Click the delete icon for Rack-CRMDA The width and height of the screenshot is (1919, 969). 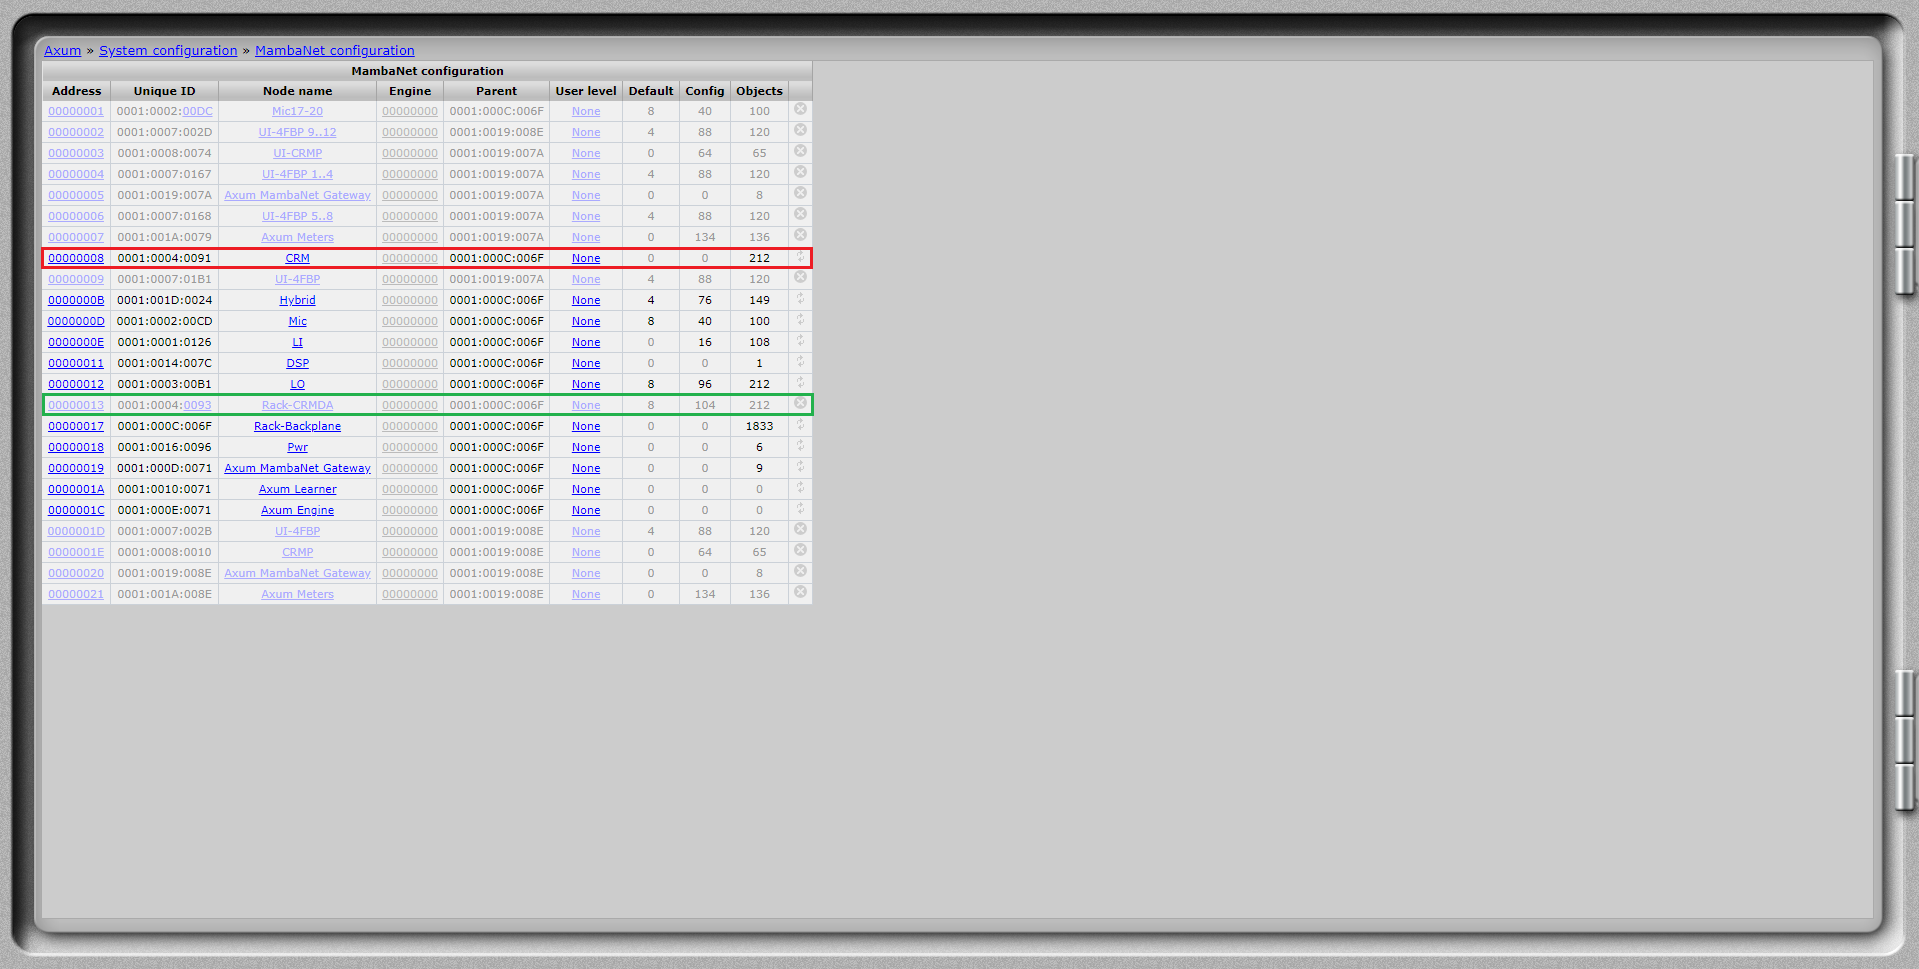[800, 404]
